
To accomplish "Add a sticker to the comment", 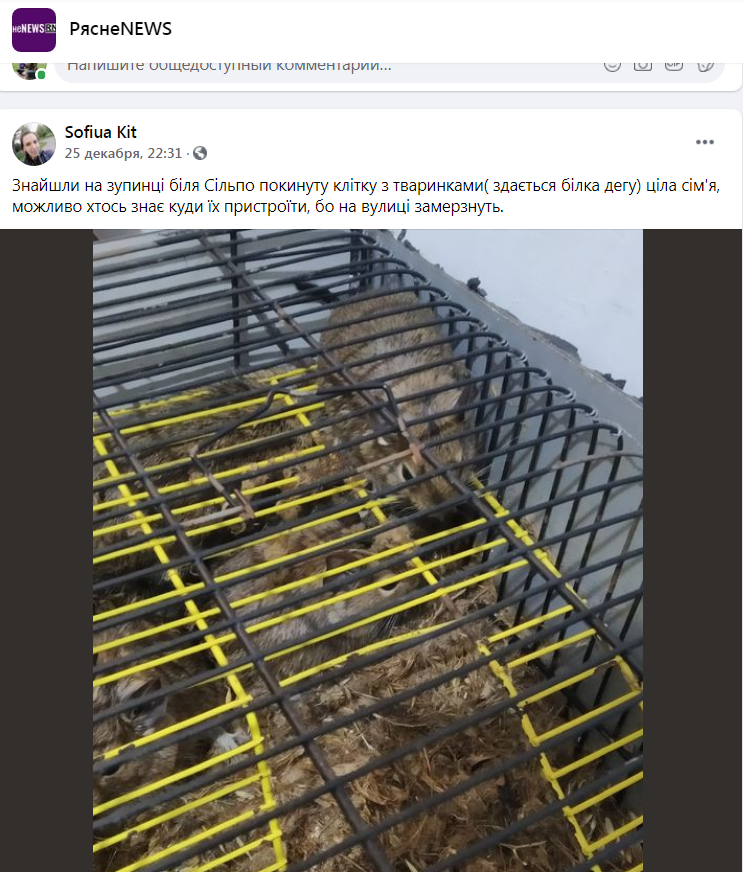I will click(x=705, y=66).
